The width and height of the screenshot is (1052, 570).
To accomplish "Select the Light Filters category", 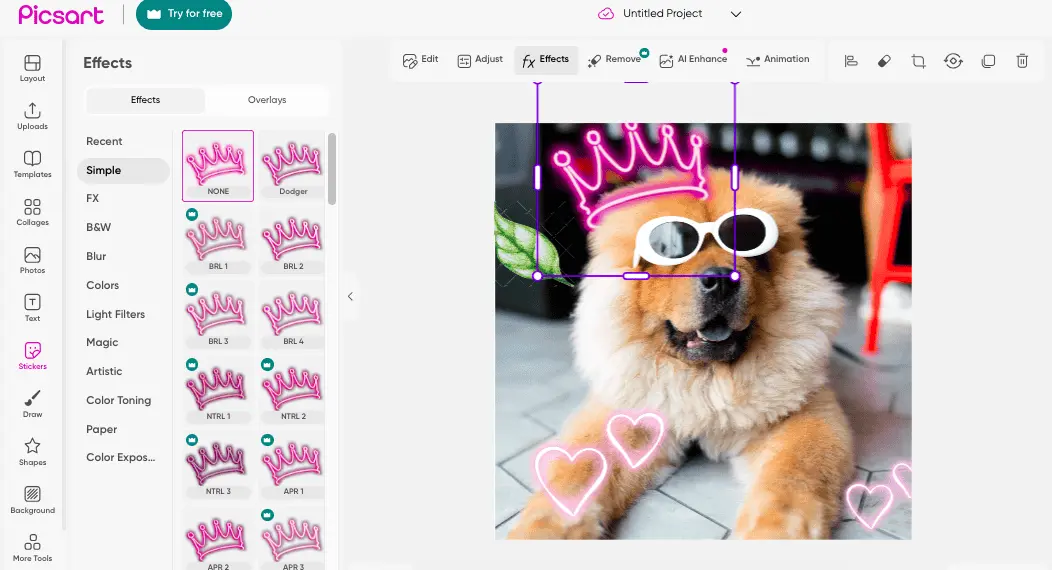I will click(115, 314).
